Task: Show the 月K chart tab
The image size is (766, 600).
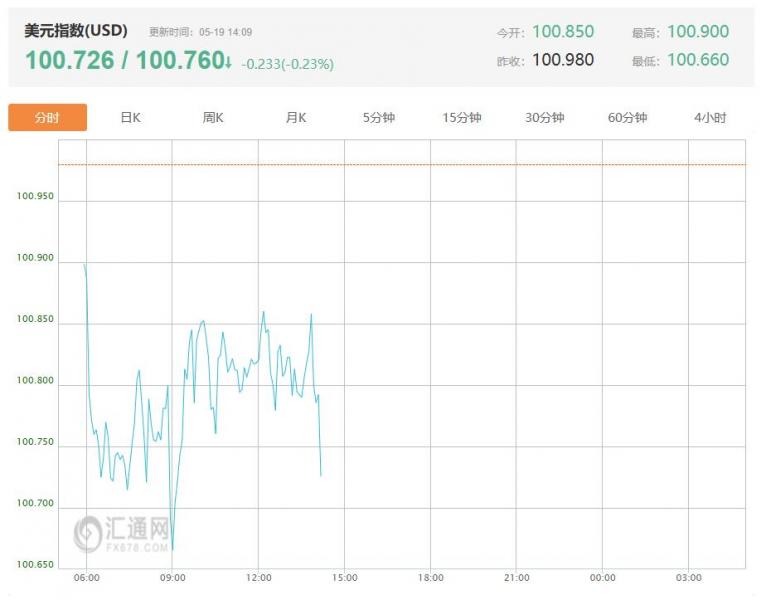Action: pyautogui.click(x=296, y=118)
